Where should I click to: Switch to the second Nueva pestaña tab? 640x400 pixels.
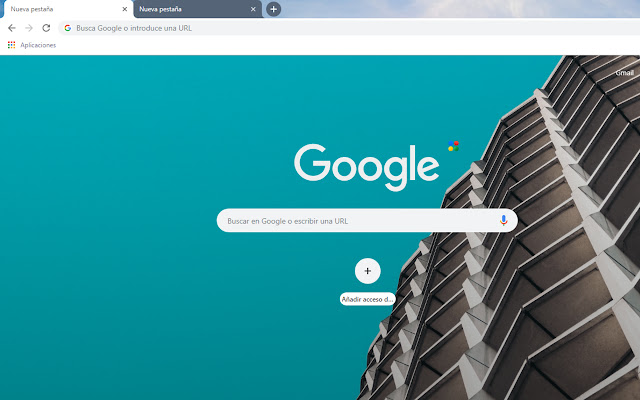(x=198, y=9)
